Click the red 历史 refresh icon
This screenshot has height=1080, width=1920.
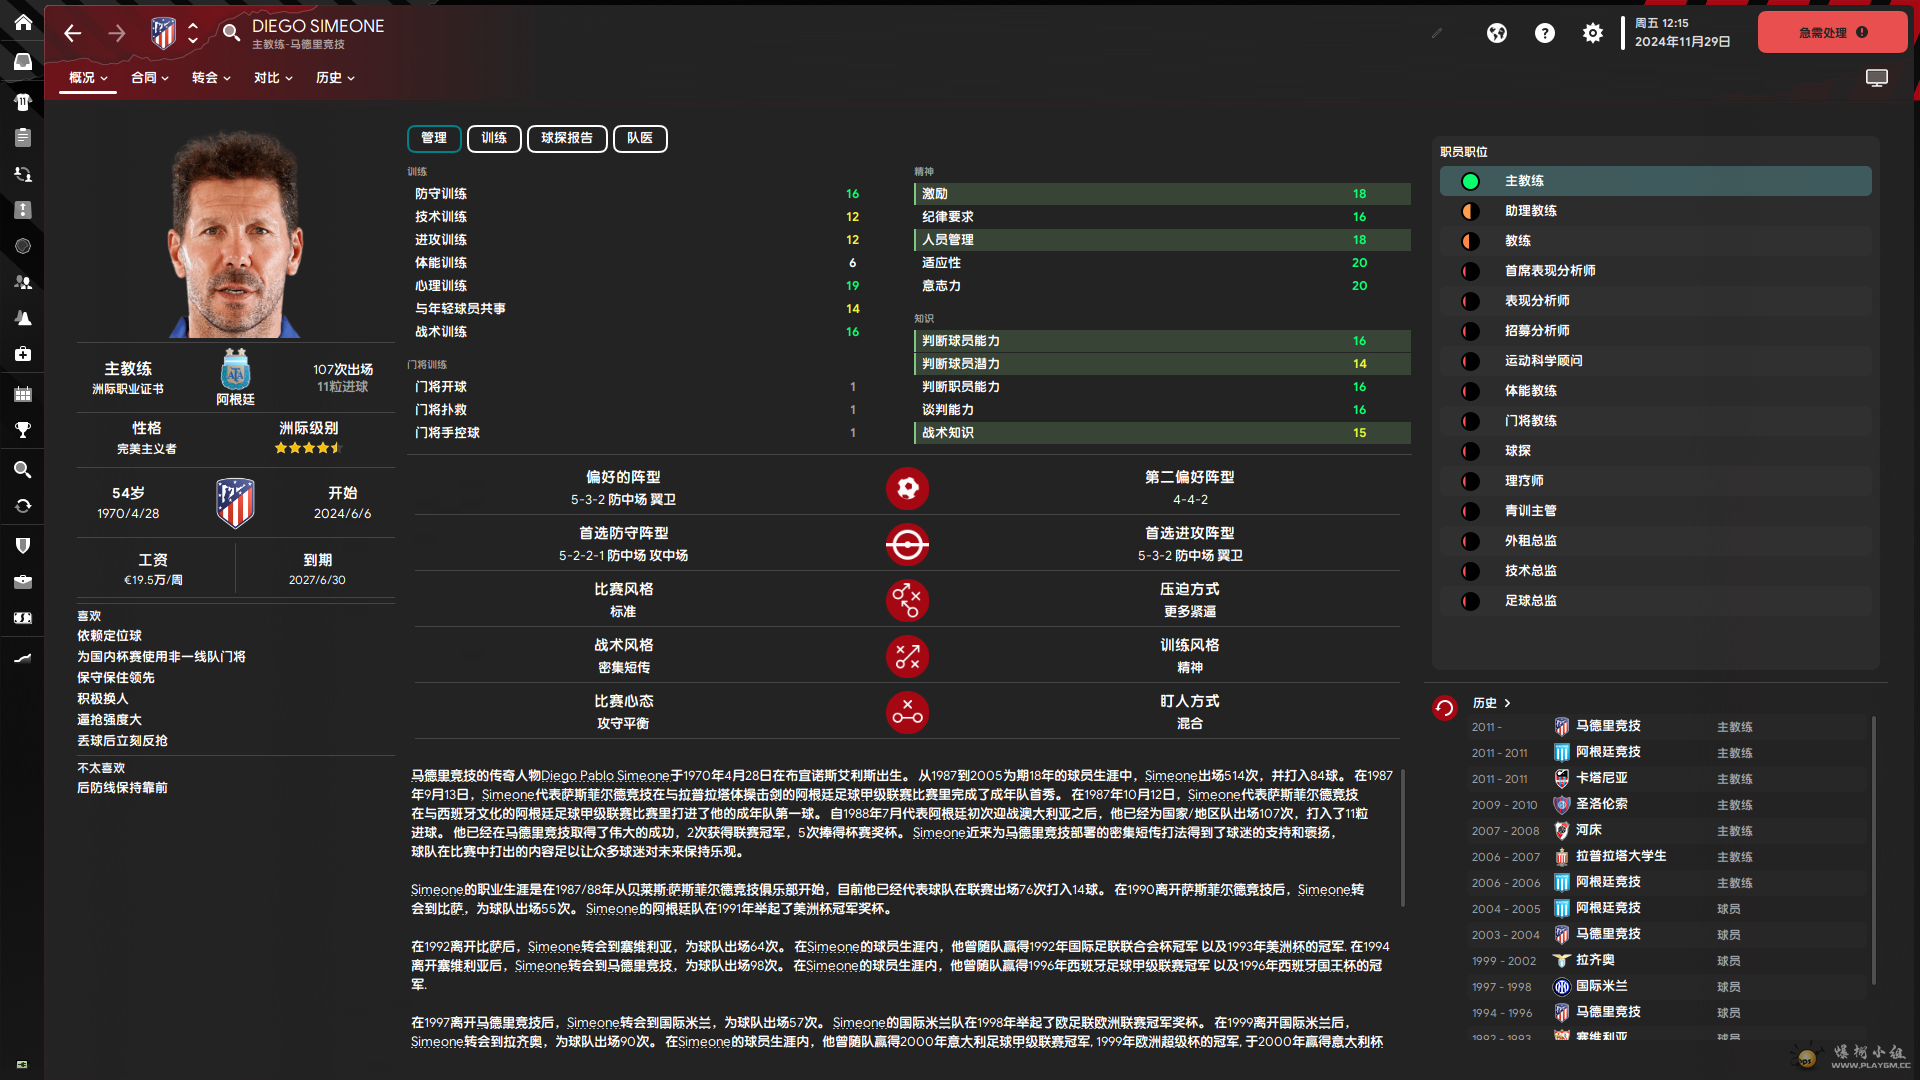[x=1445, y=708]
